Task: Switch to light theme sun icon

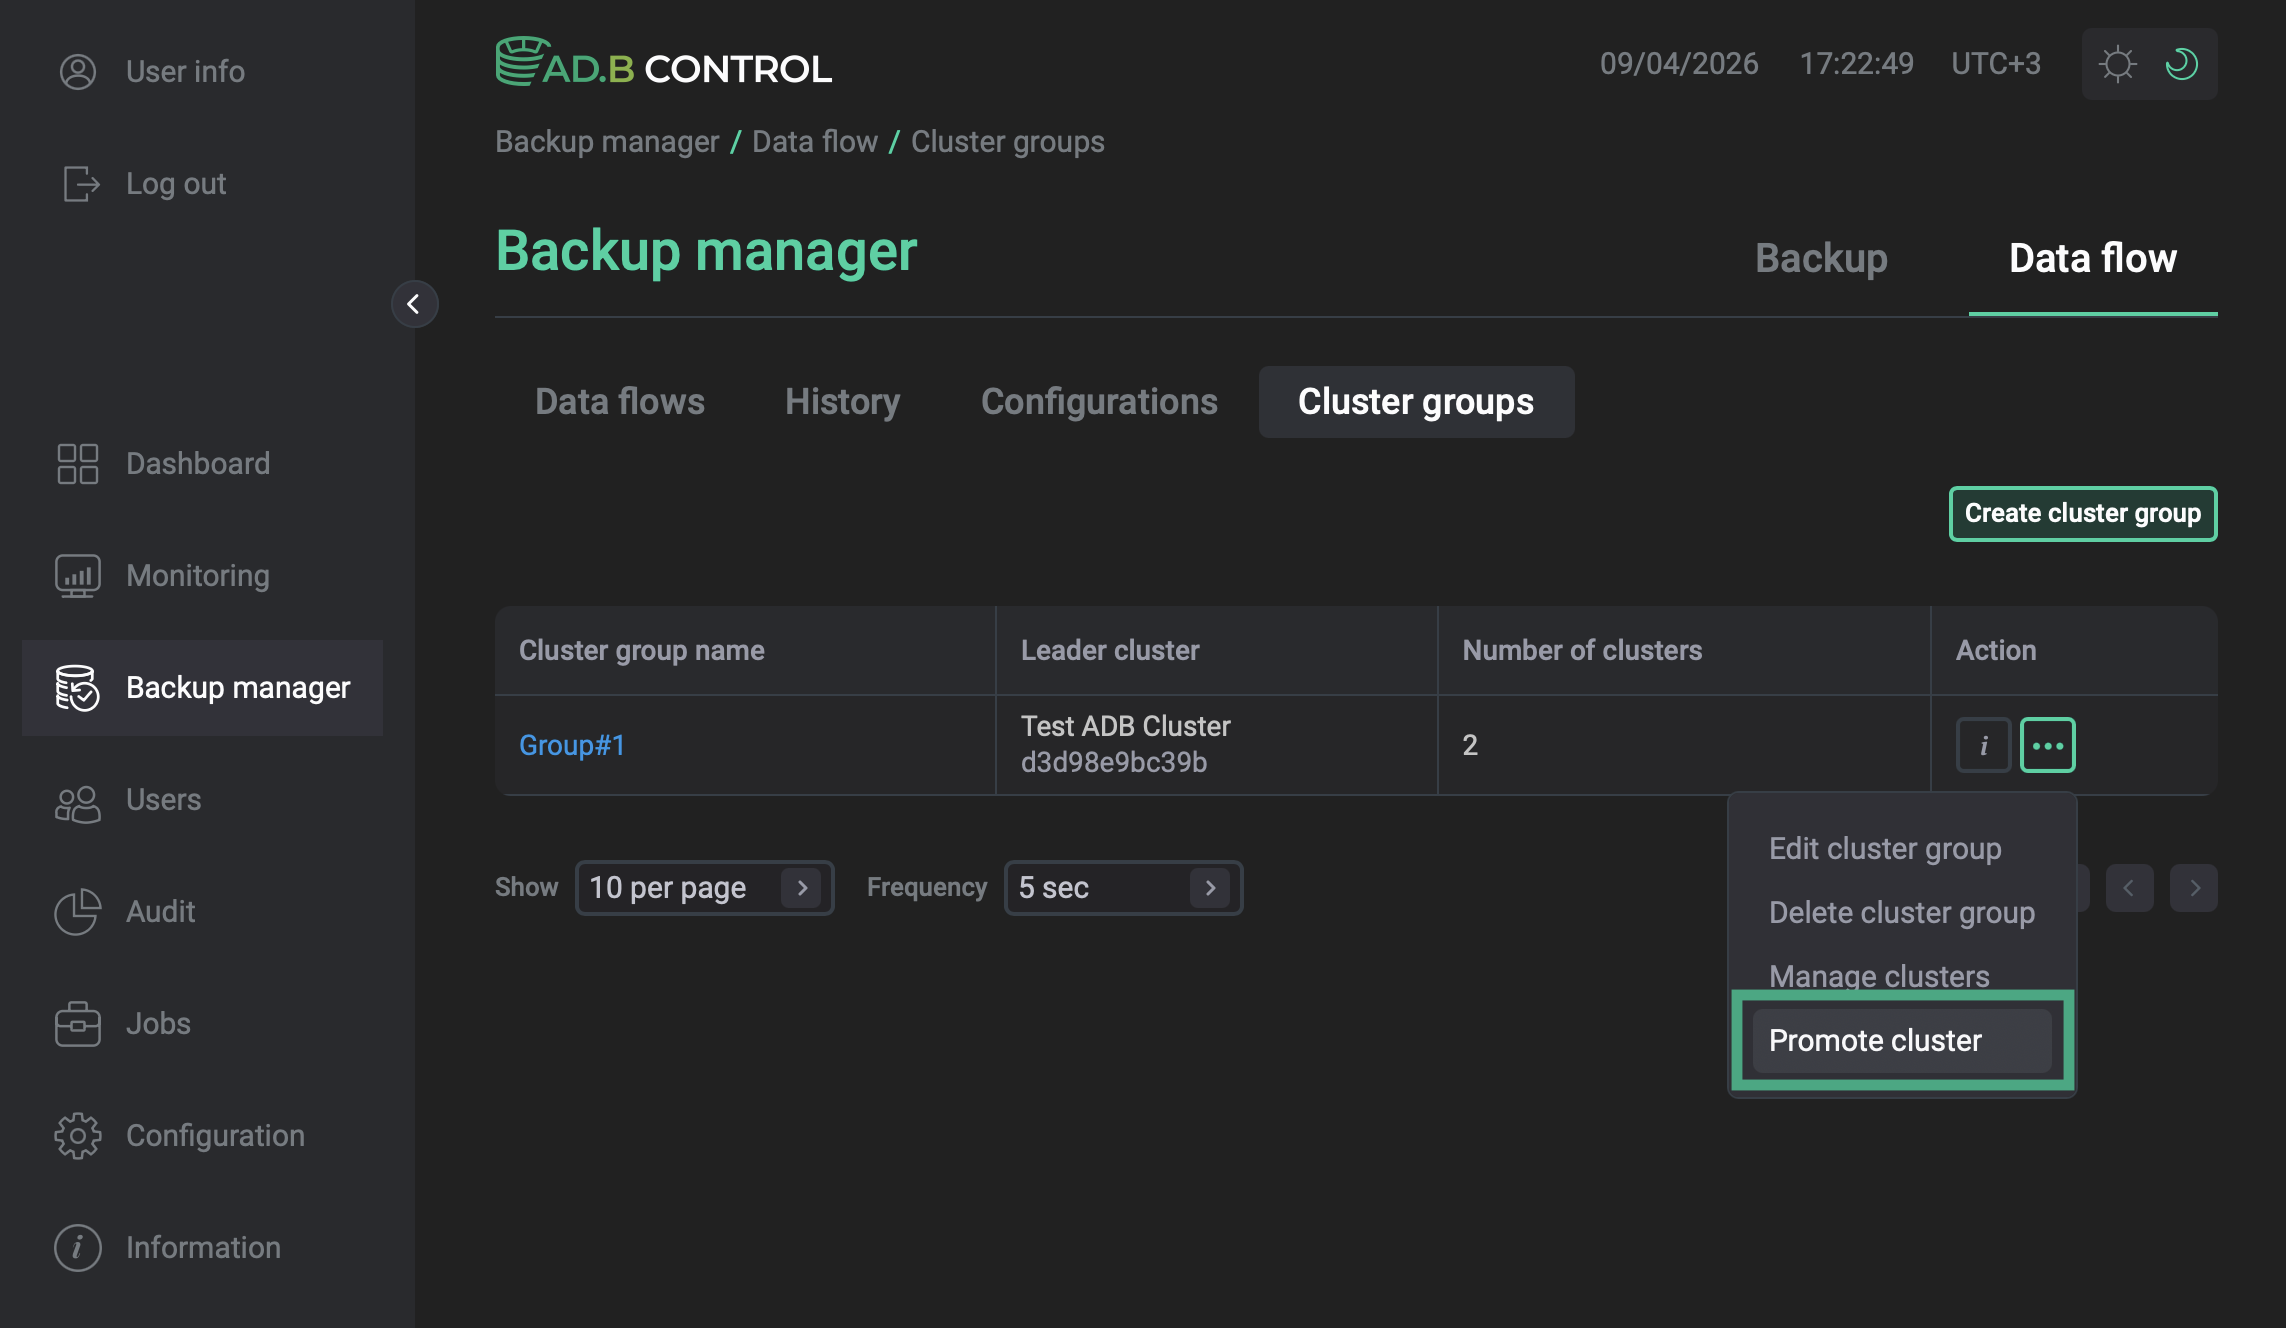Action: click(x=2117, y=64)
